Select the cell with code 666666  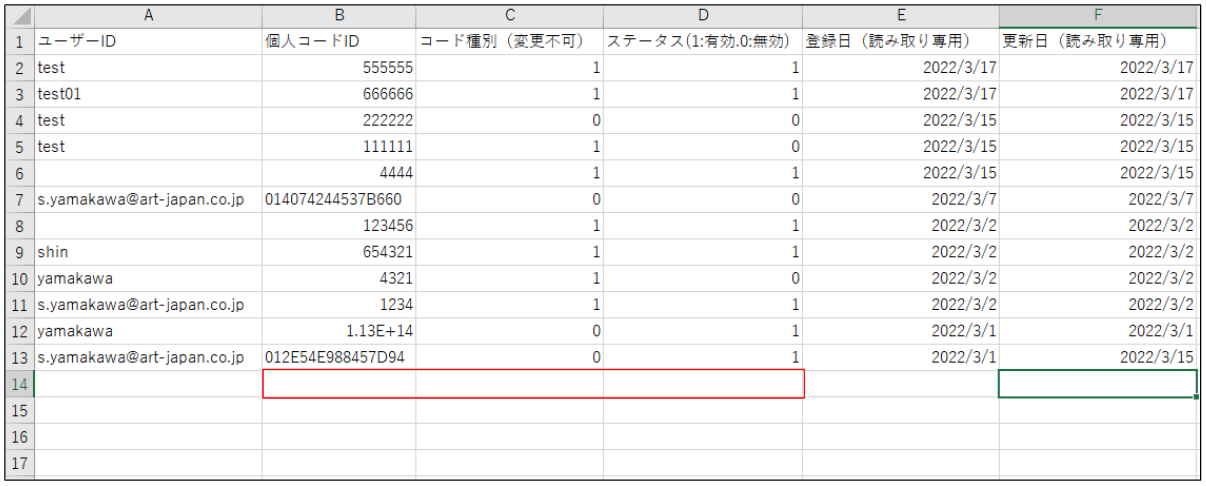(x=339, y=94)
